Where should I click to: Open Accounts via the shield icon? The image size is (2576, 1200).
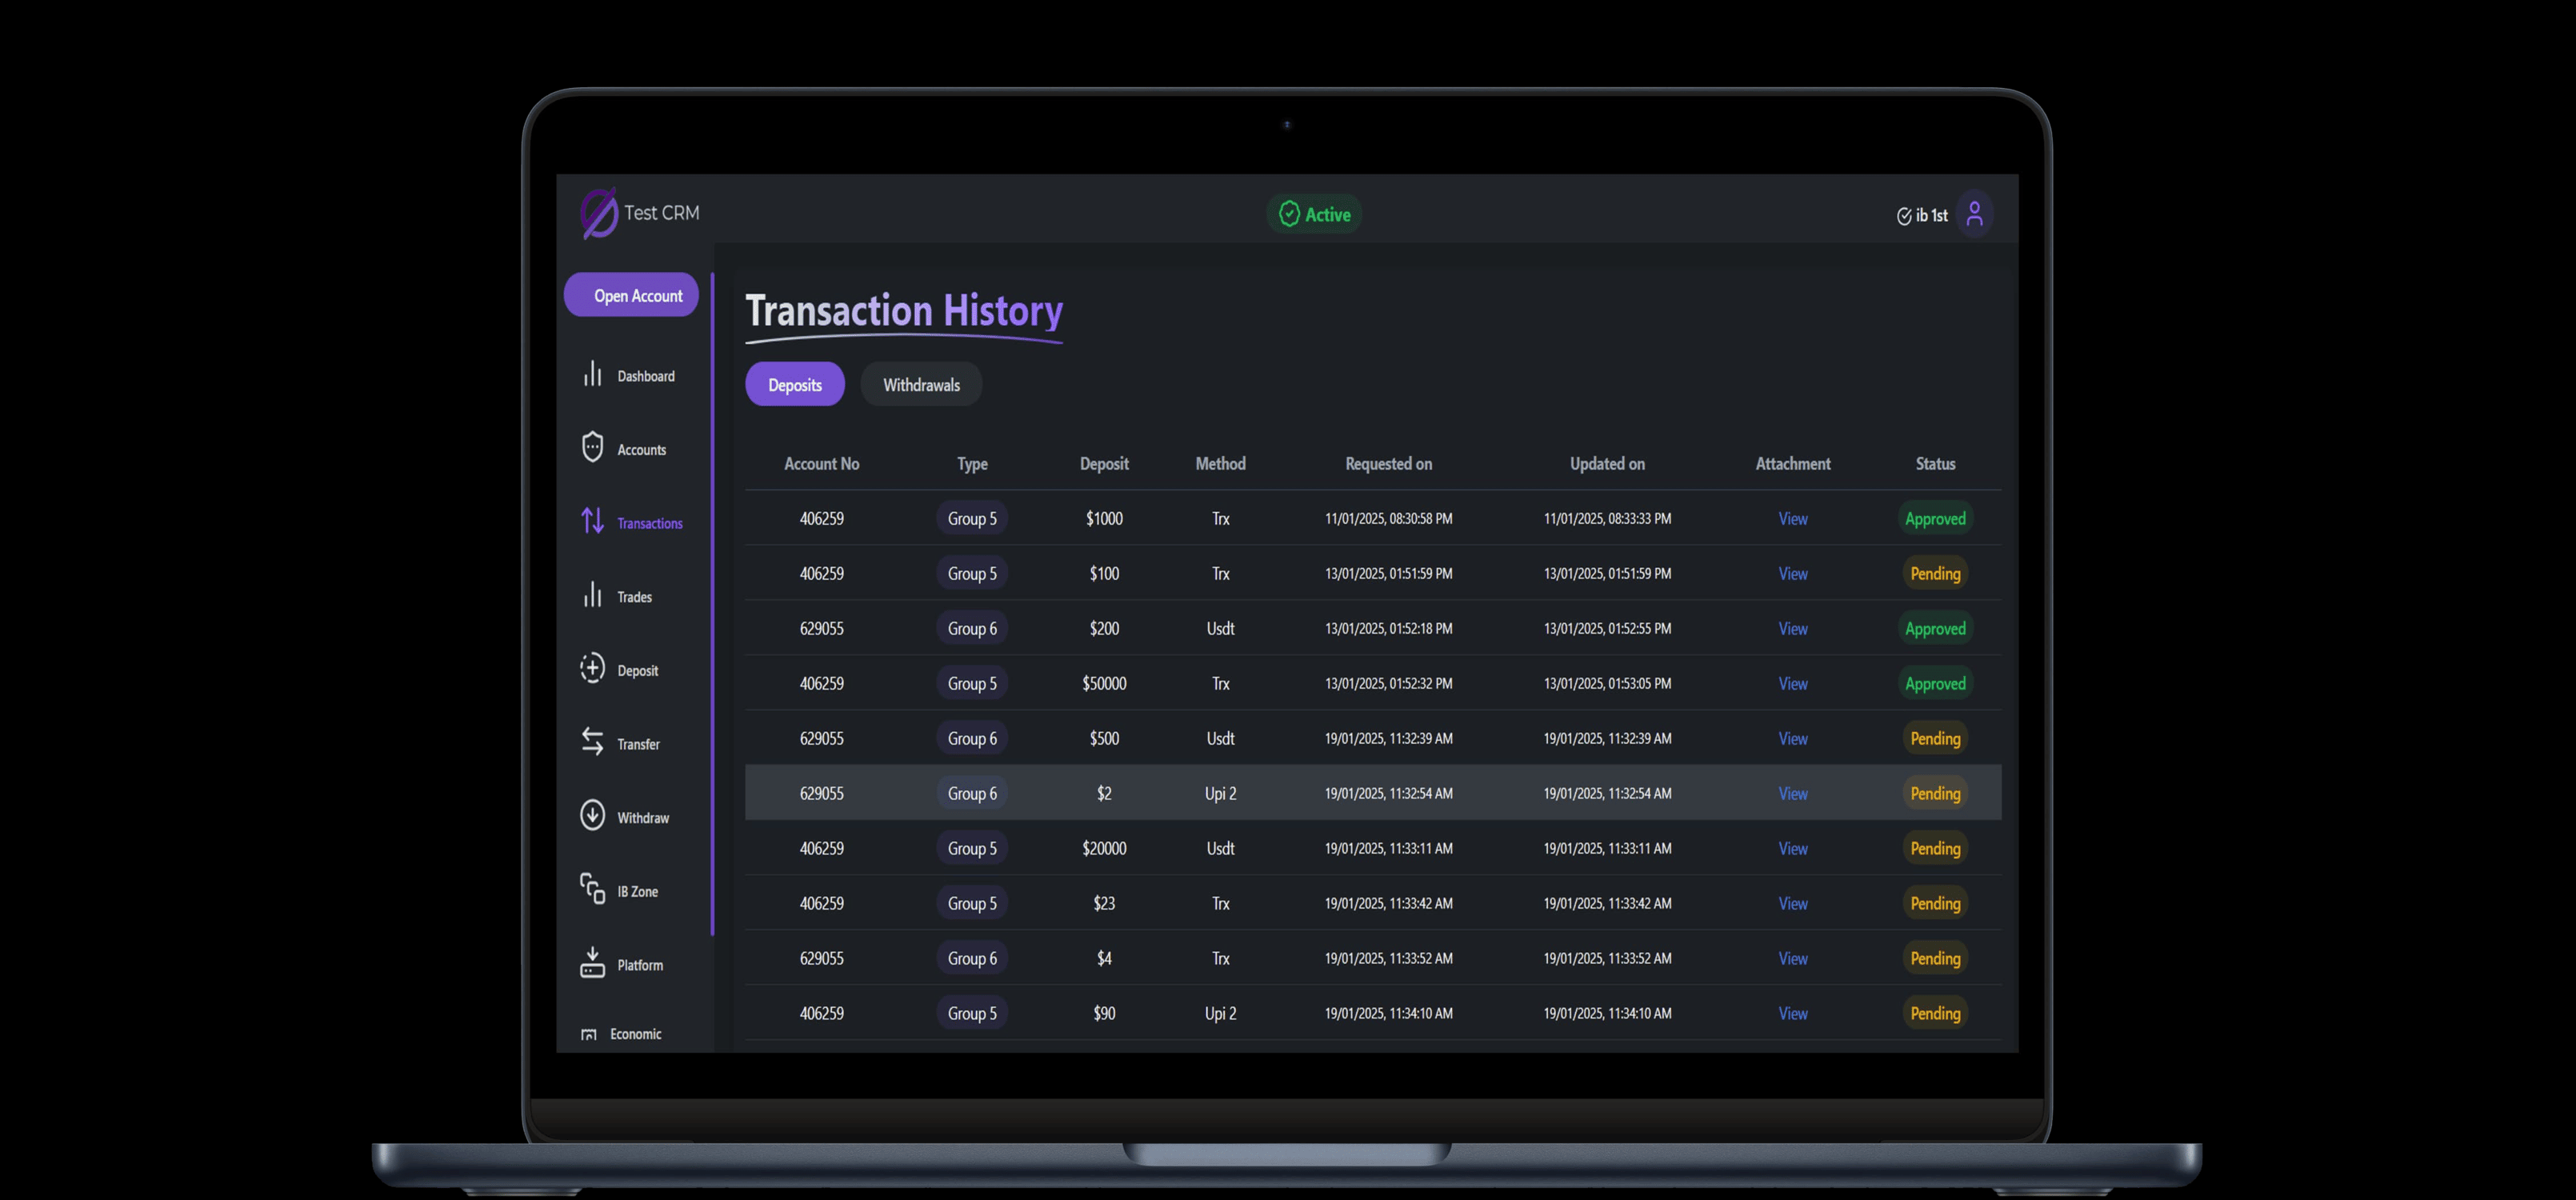(592, 447)
